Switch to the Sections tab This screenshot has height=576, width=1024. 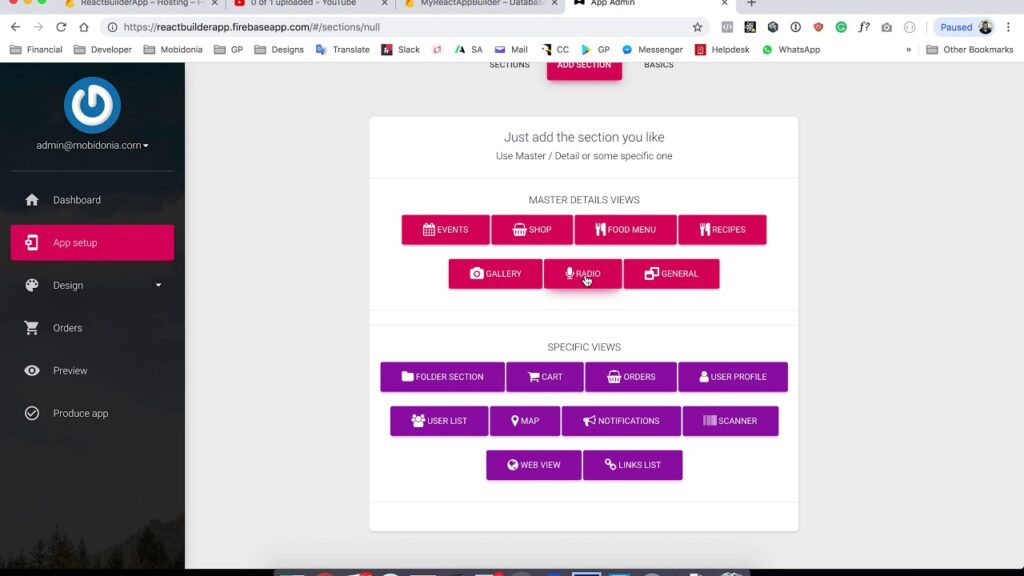tap(509, 66)
